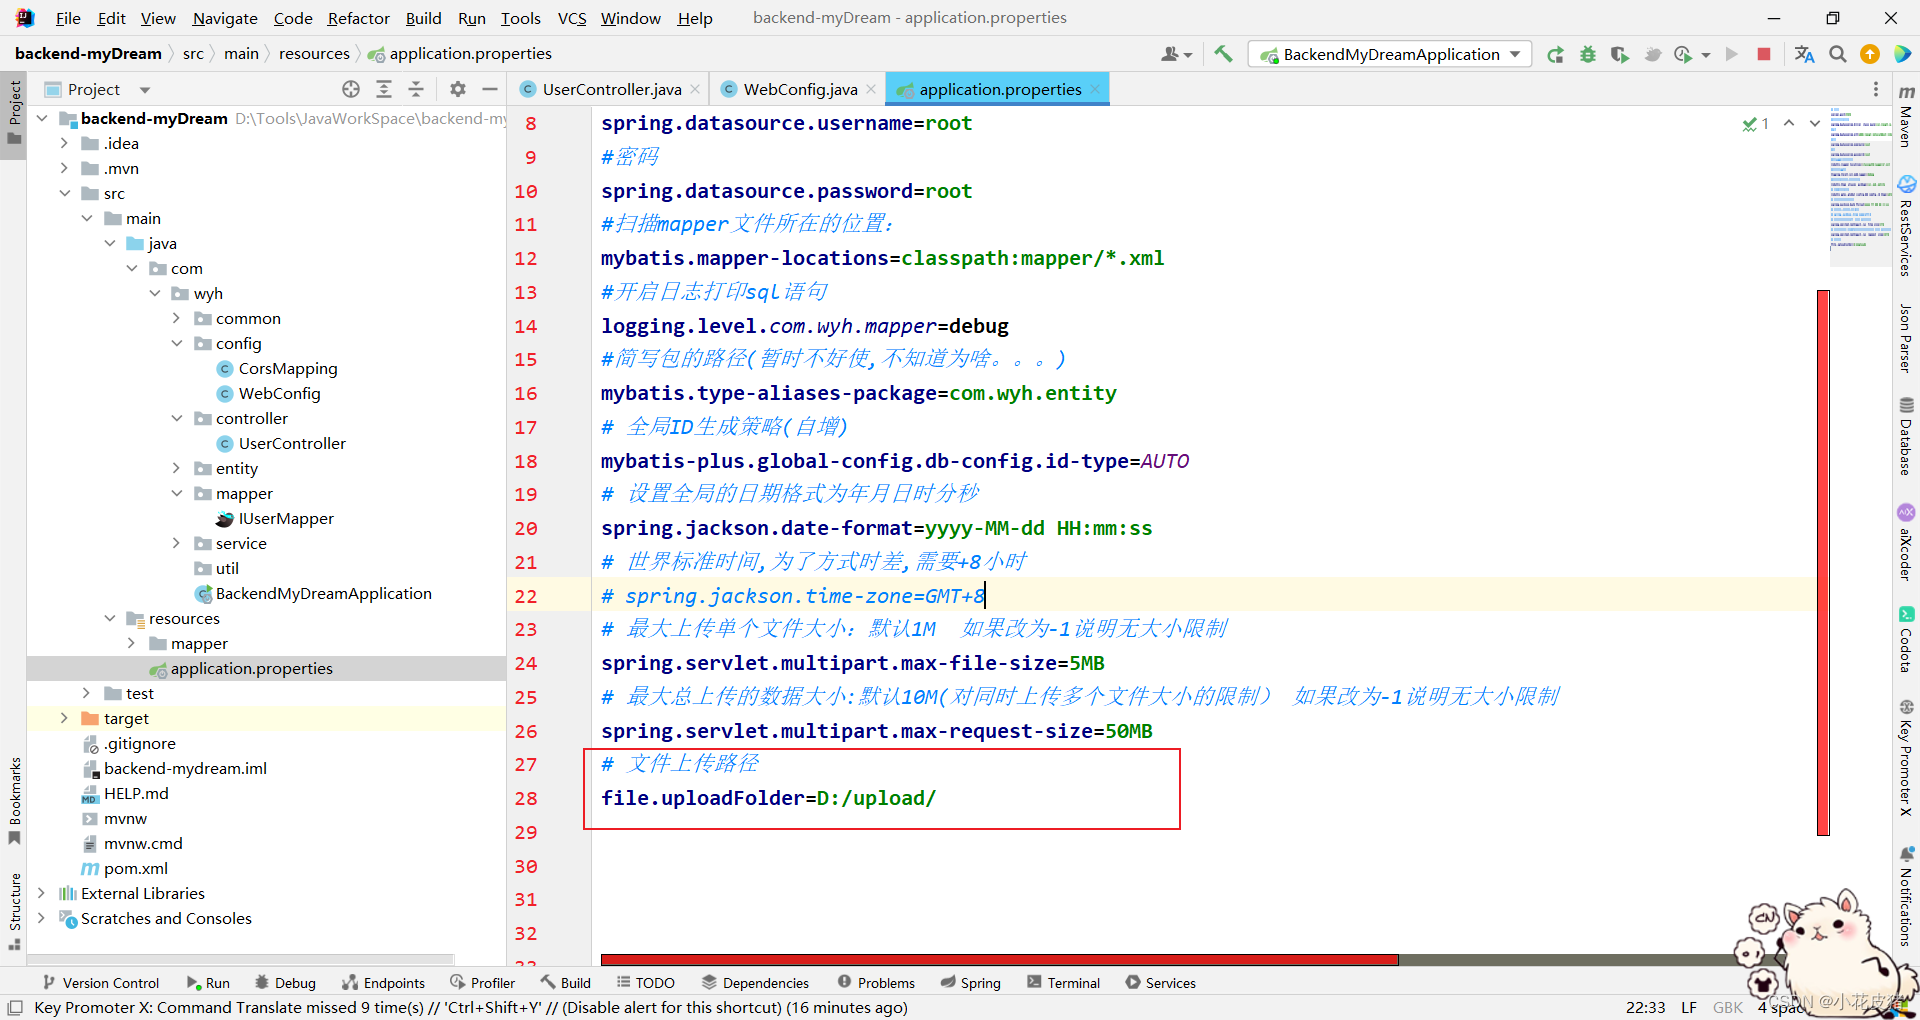1920x1020 pixels.
Task: Open the run configuration BackendMyDreamApplication dropdown
Action: [1390, 54]
